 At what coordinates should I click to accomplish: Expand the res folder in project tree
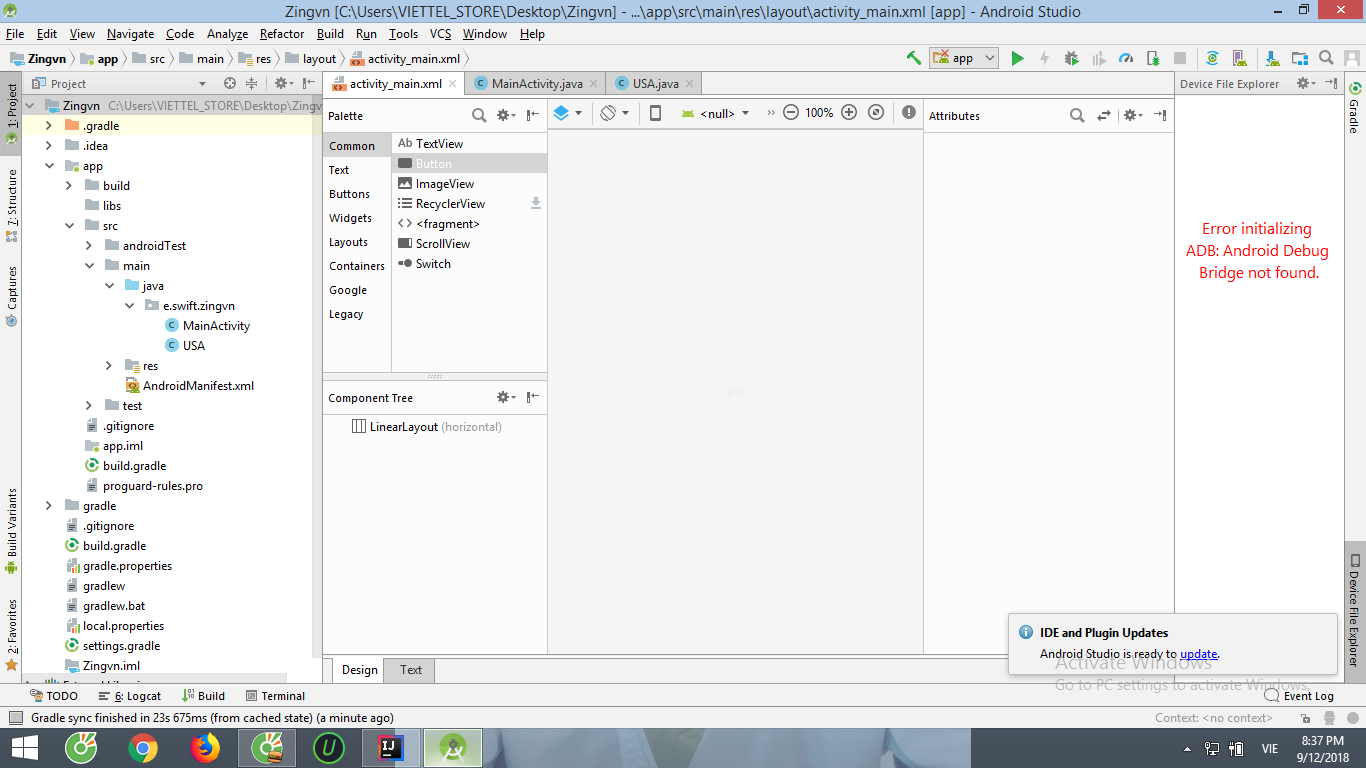(x=109, y=366)
